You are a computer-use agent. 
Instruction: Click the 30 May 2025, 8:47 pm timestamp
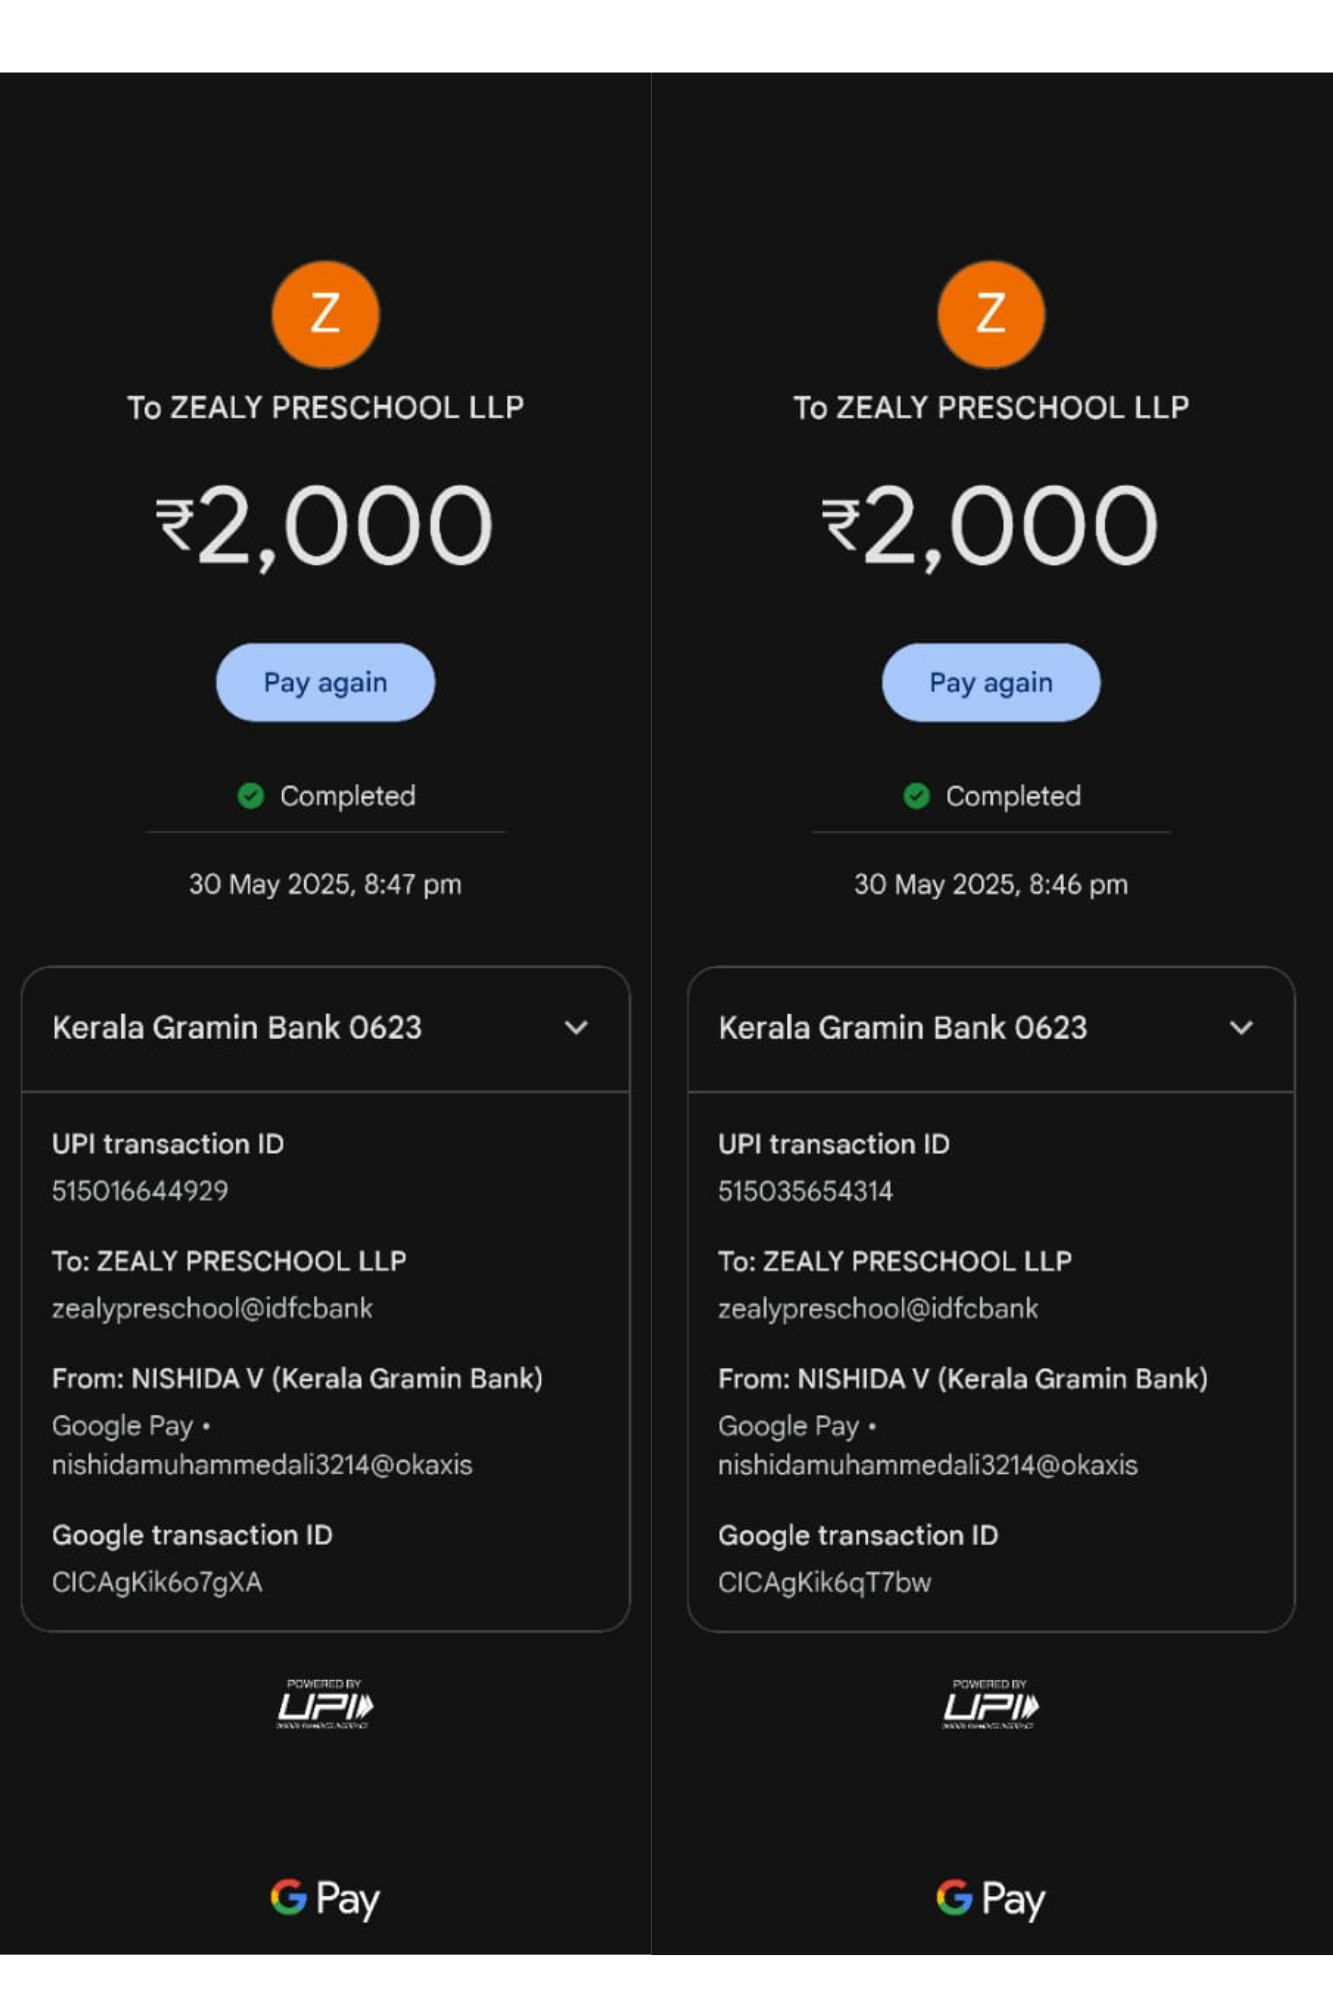coord(325,885)
